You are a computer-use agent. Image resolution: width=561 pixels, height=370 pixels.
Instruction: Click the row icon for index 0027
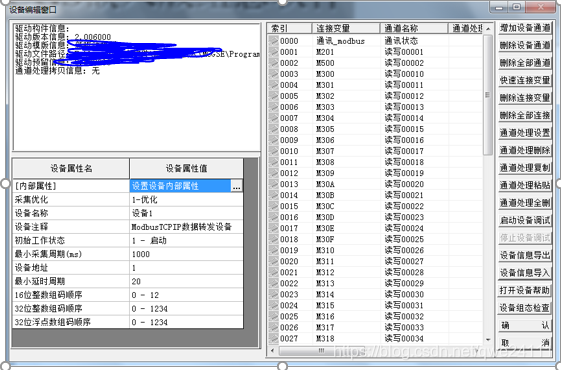[x=274, y=338]
